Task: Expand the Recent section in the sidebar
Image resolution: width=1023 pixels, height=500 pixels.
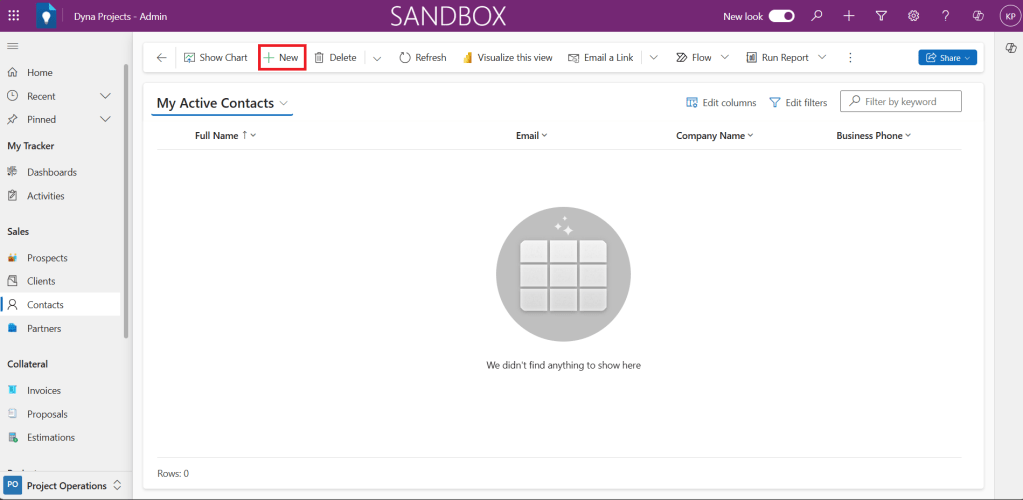Action: click(105, 96)
